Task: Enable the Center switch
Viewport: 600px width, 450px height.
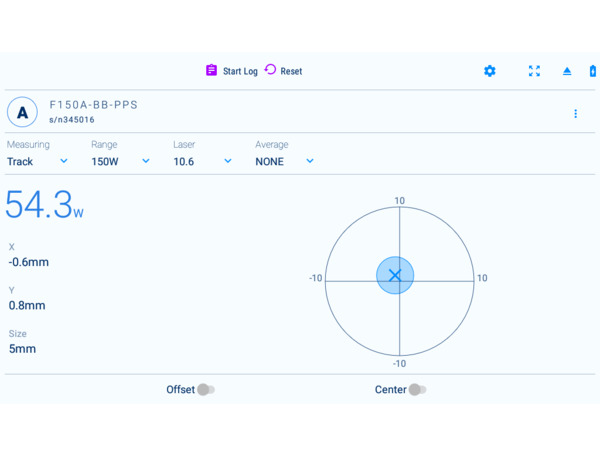Action: (416, 390)
